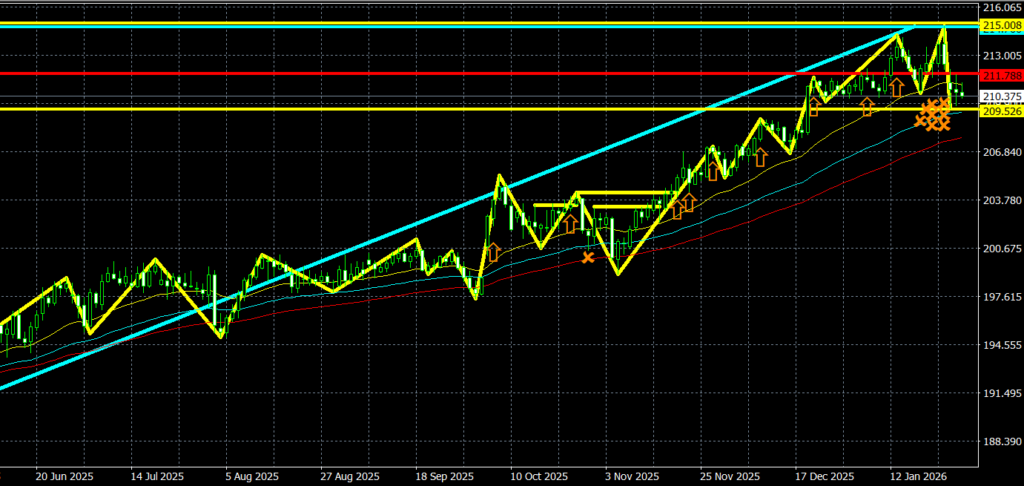Click the top yellow horizontal line at 215.008
The image size is (1024, 486).
coord(400,22)
